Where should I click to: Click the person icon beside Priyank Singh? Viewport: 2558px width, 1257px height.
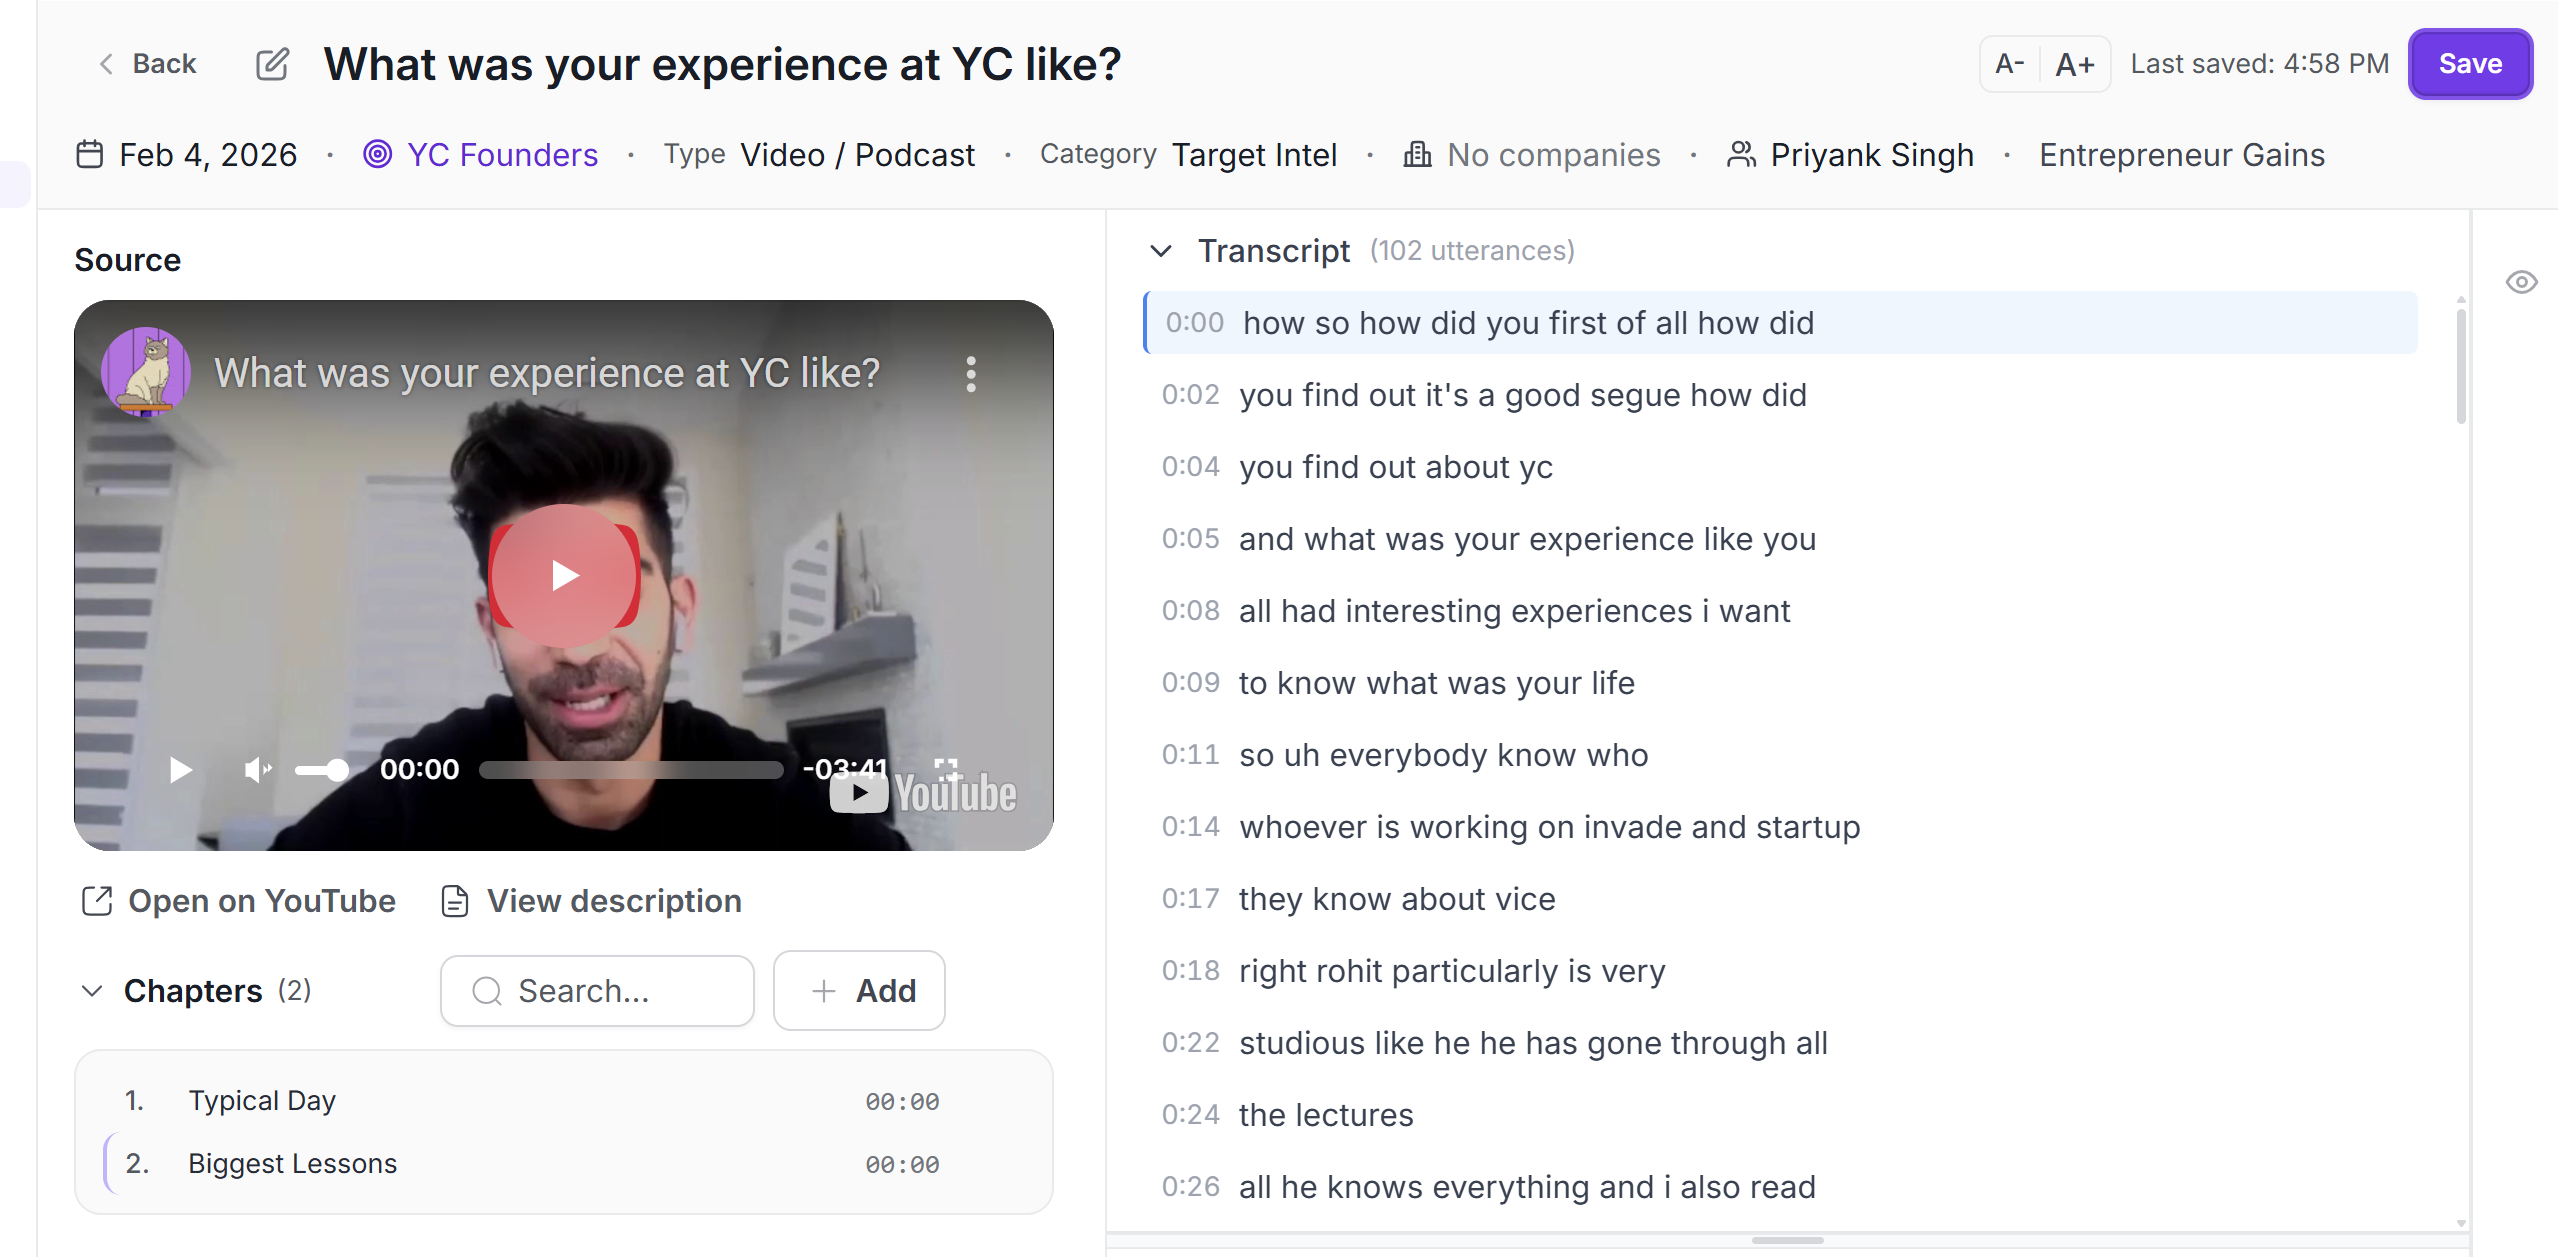click(x=1741, y=154)
